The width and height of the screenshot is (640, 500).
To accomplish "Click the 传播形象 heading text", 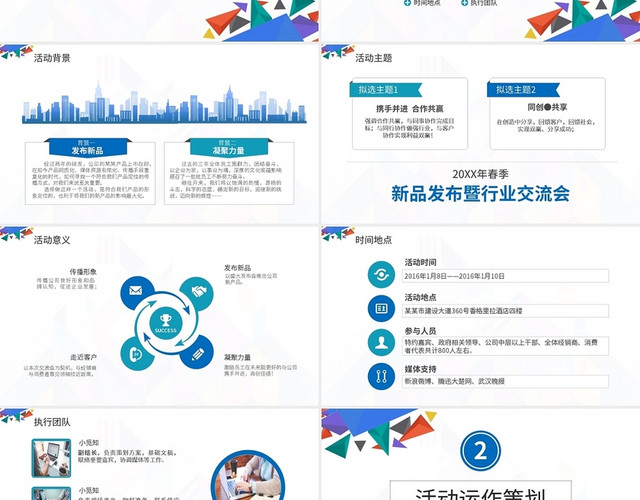I will (83, 272).
